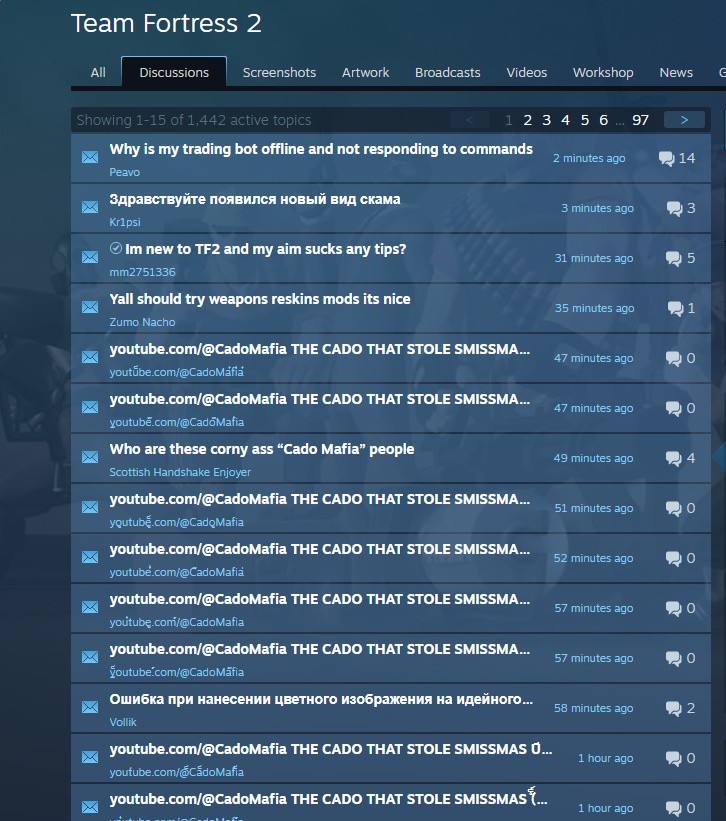The image size is (726, 821).
Task: Jump to page 5 of topics
Action: [585, 120]
